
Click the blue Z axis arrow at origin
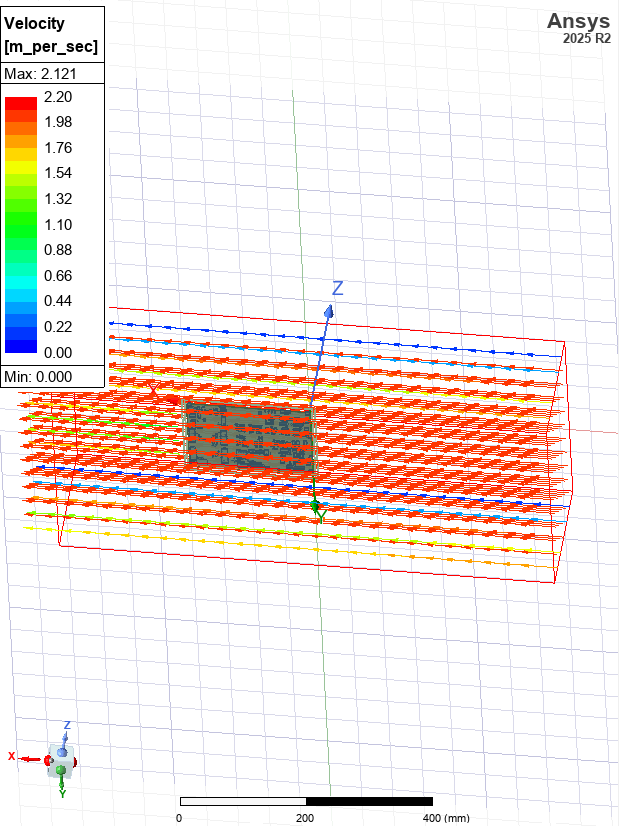329,311
